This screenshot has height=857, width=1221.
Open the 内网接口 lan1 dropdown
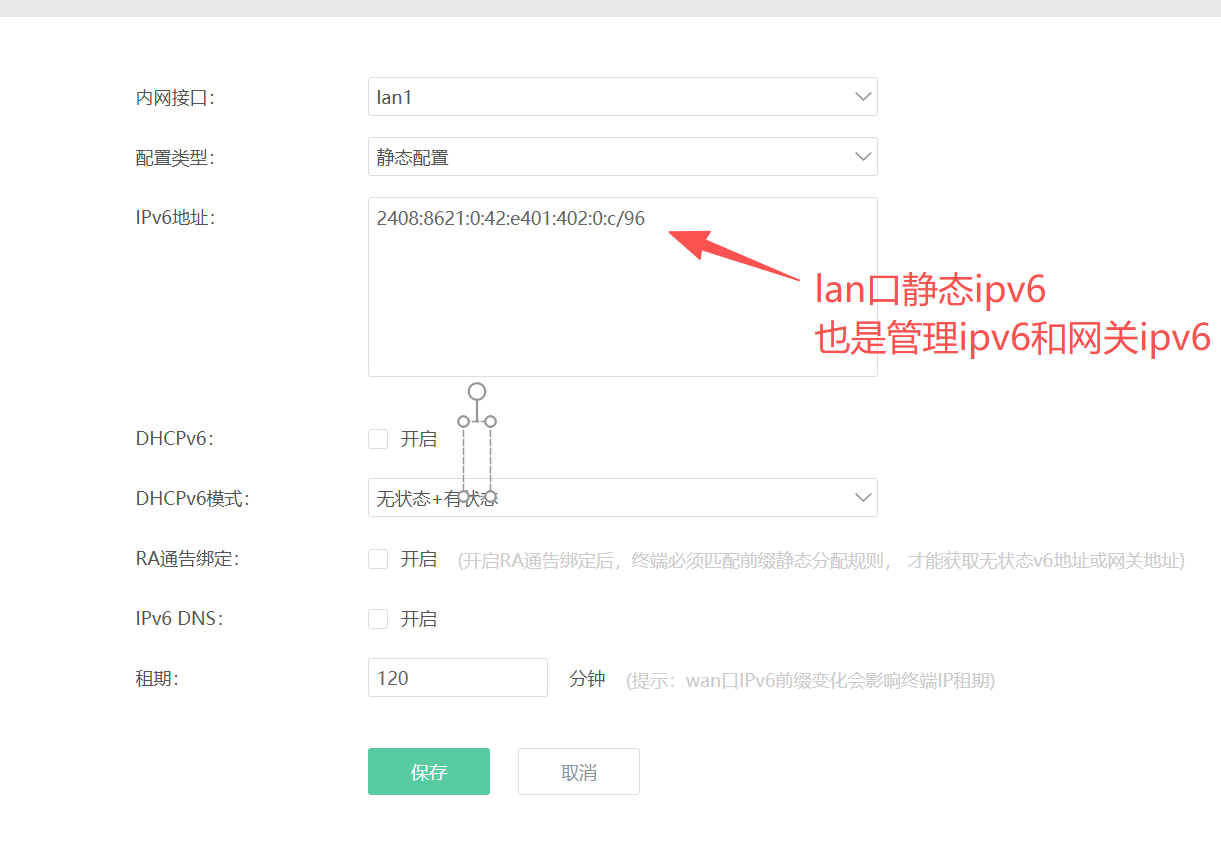(622, 97)
